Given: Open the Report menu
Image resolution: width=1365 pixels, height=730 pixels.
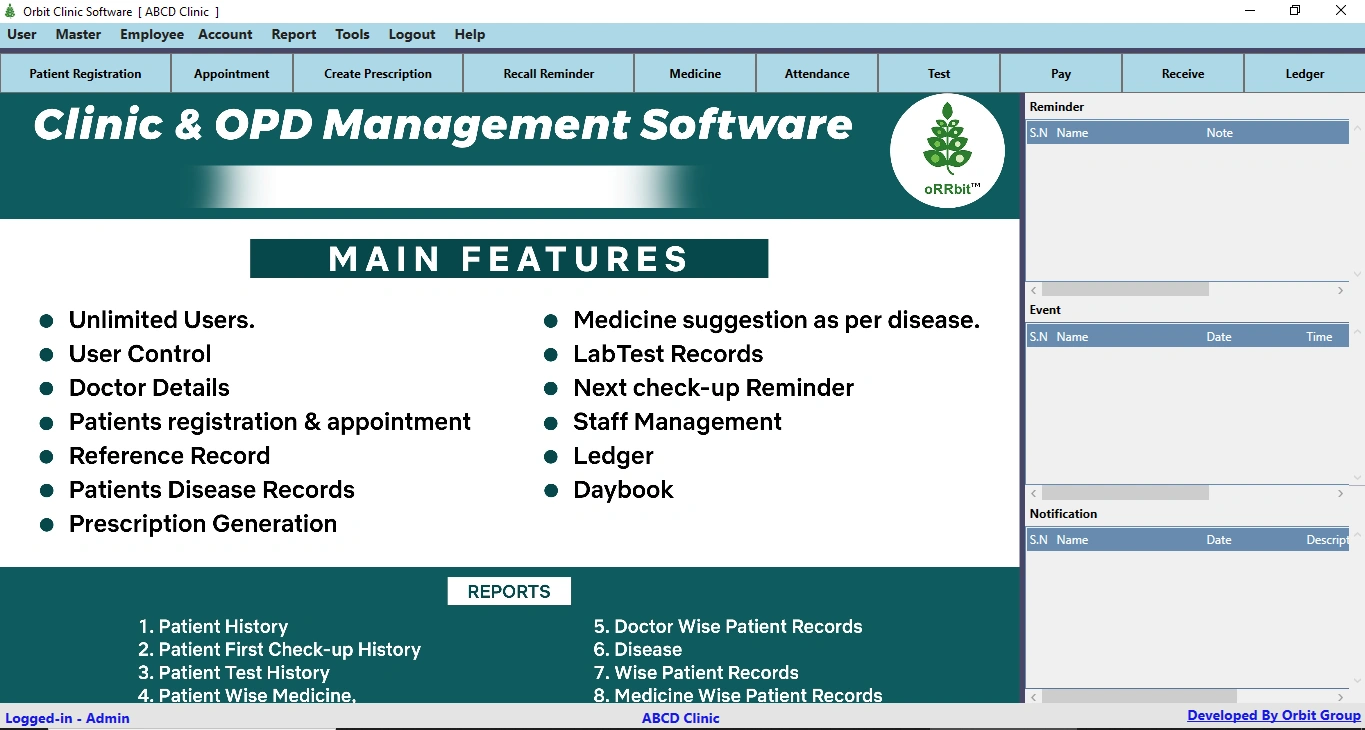Looking at the screenshot, I should (294, 34).
